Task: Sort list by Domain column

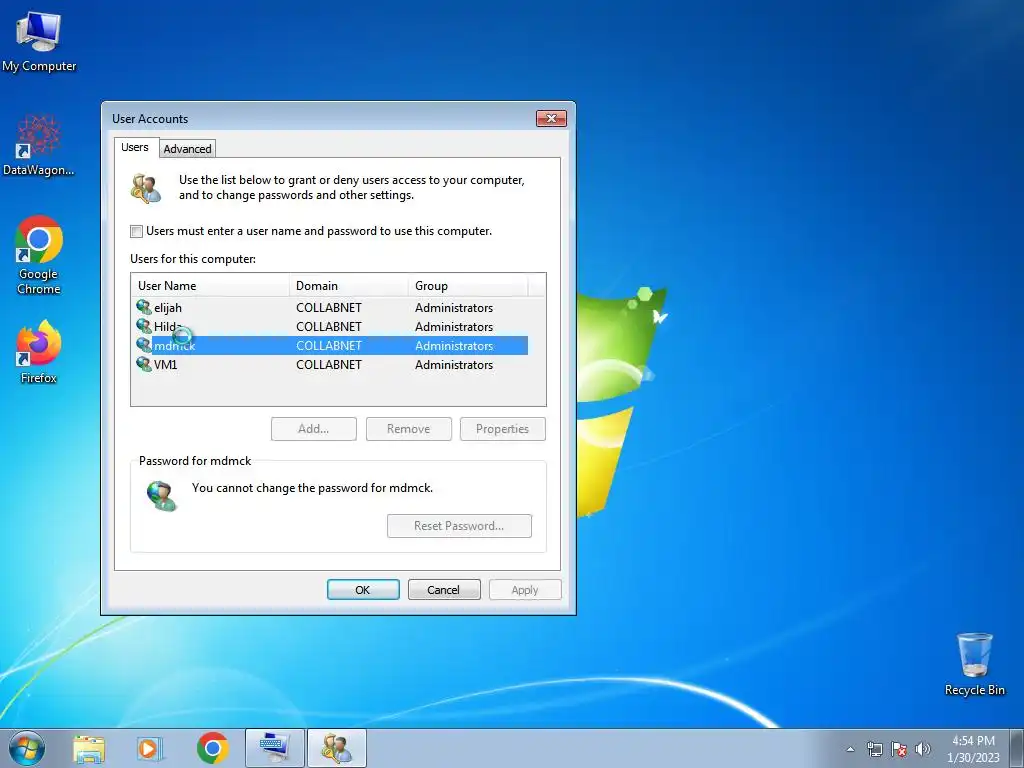Action: pos(349,285)
